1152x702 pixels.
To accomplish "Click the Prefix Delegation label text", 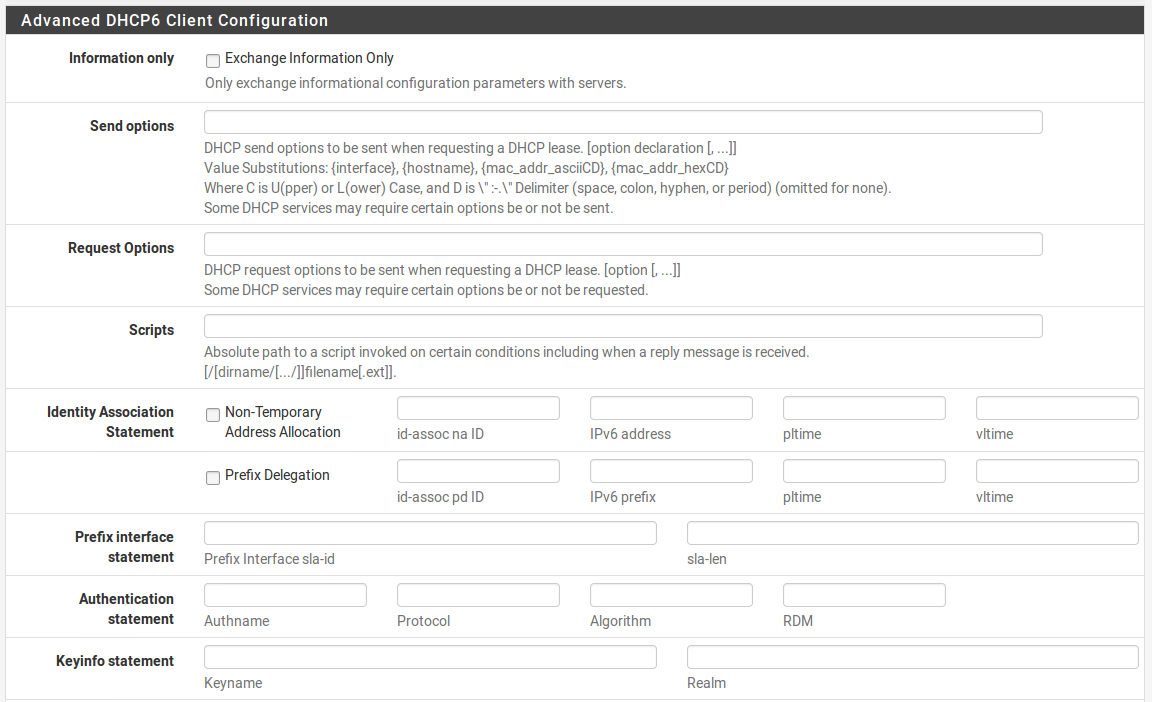I will click(277, 475).
